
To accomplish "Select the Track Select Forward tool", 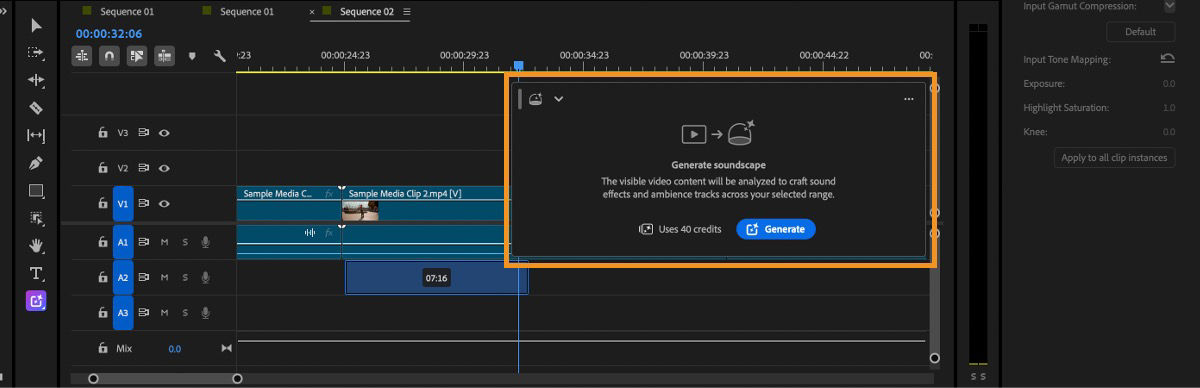I will click(x=36, y=52).
